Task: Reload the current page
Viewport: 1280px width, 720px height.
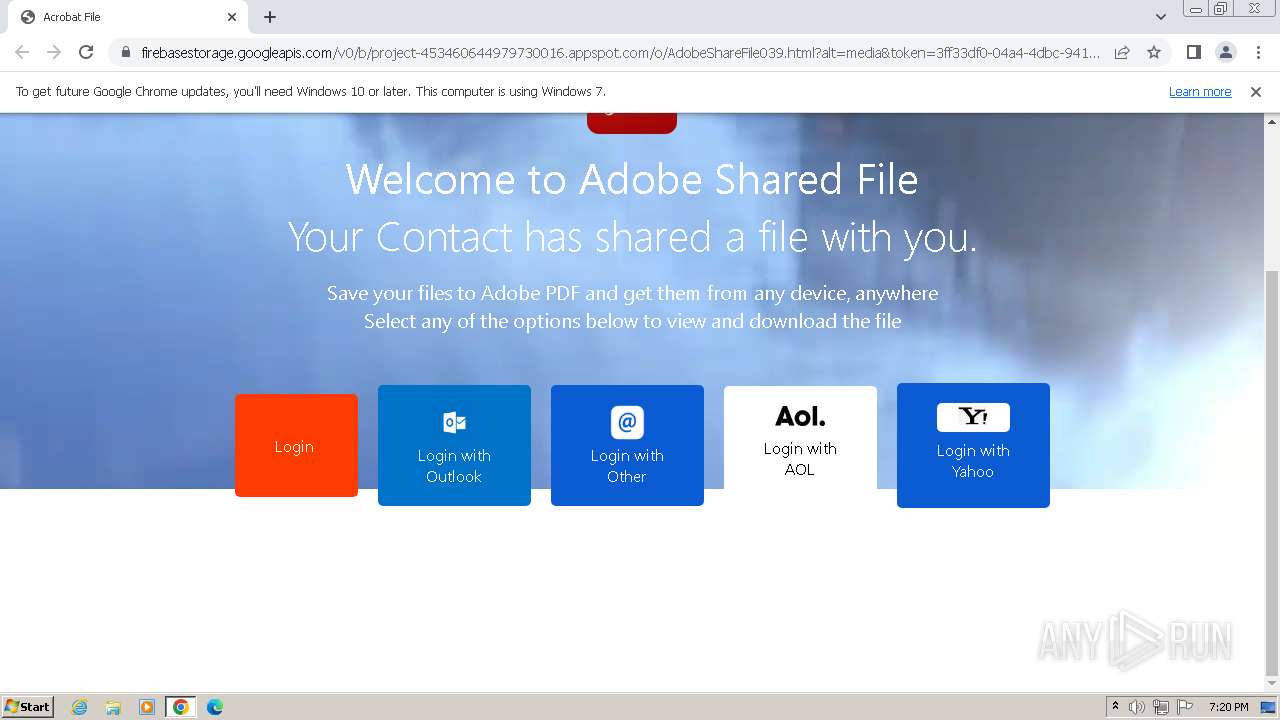Action: click(86, 52)
